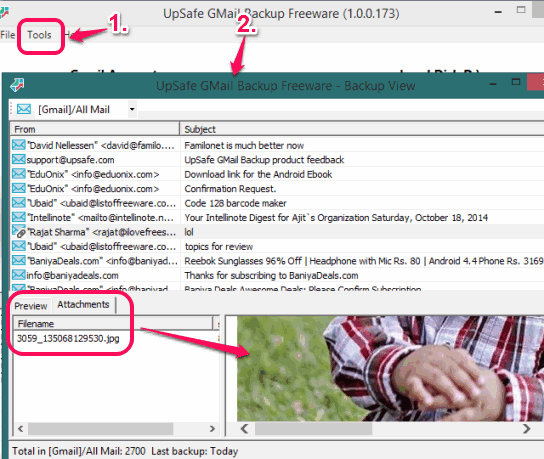Image resolution: width=544 pixels, height=459 pixels.
Task: Click the Filename column header
Action: (113, 323)
